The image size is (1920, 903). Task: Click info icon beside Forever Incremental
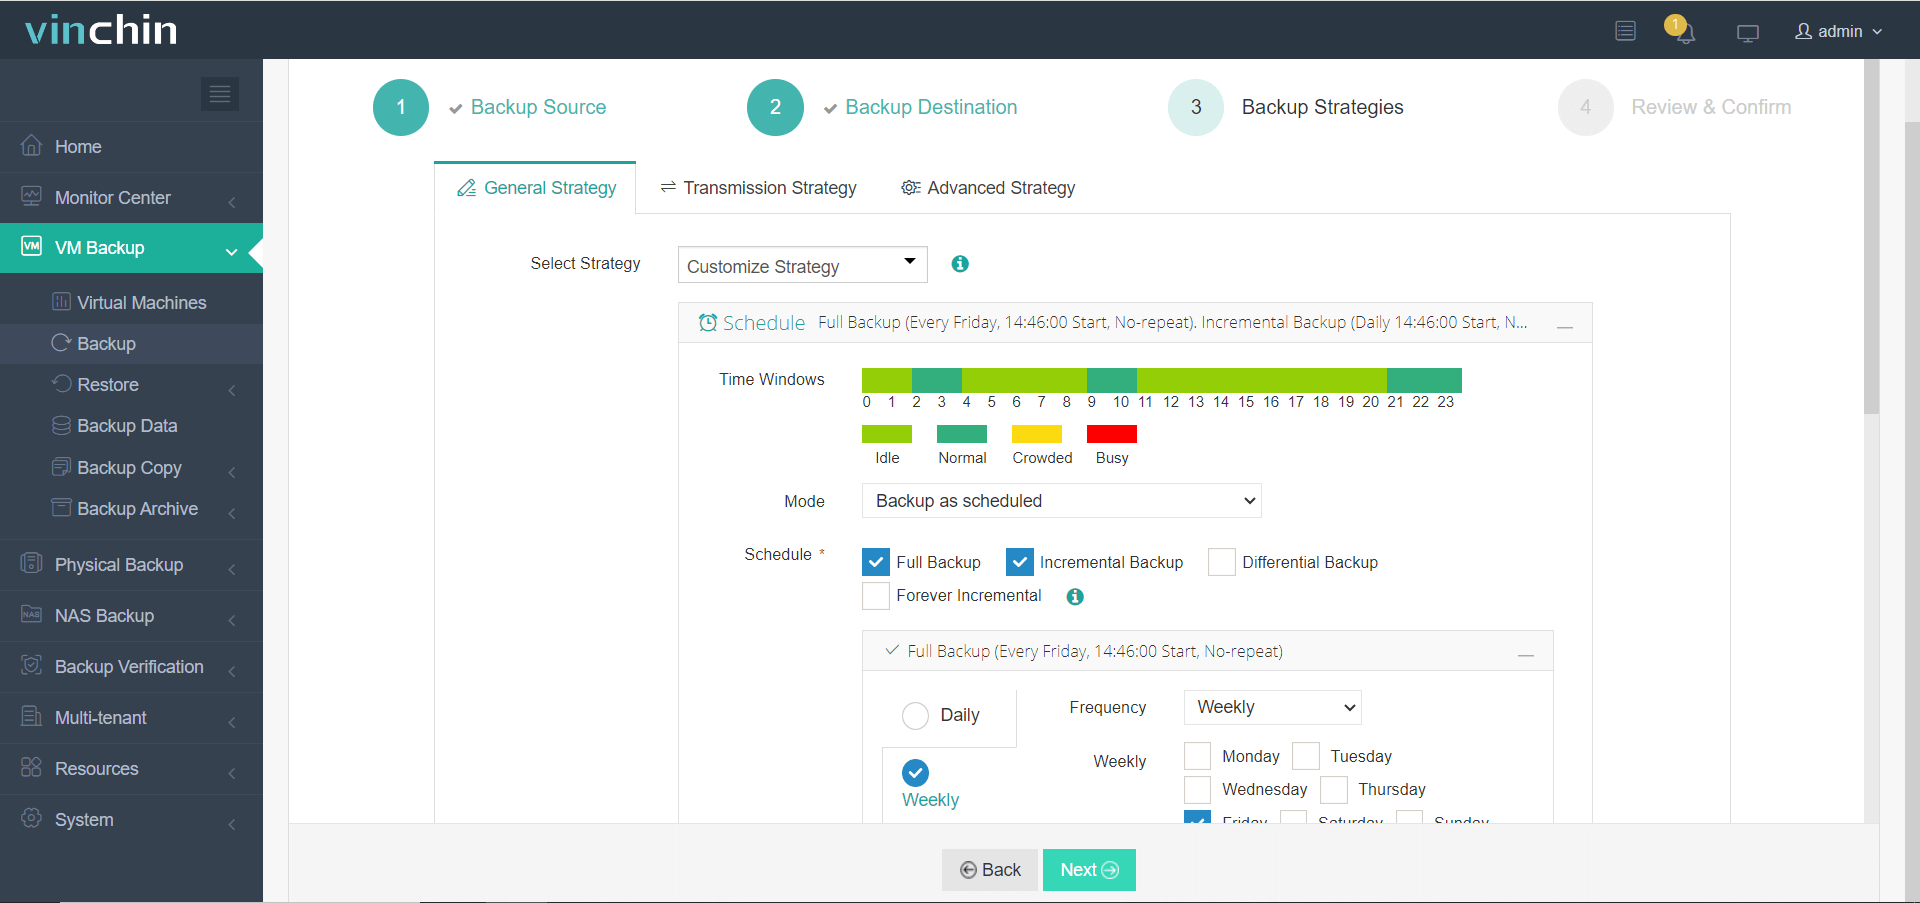point(1075,597)
